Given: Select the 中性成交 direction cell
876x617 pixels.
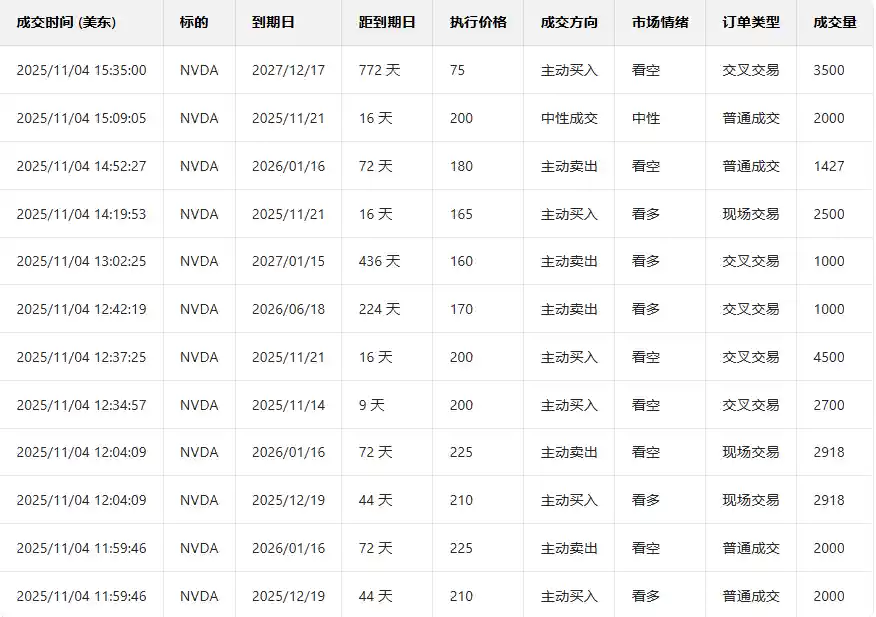Looking at the screenshot, I should click(x=569, y=118).
